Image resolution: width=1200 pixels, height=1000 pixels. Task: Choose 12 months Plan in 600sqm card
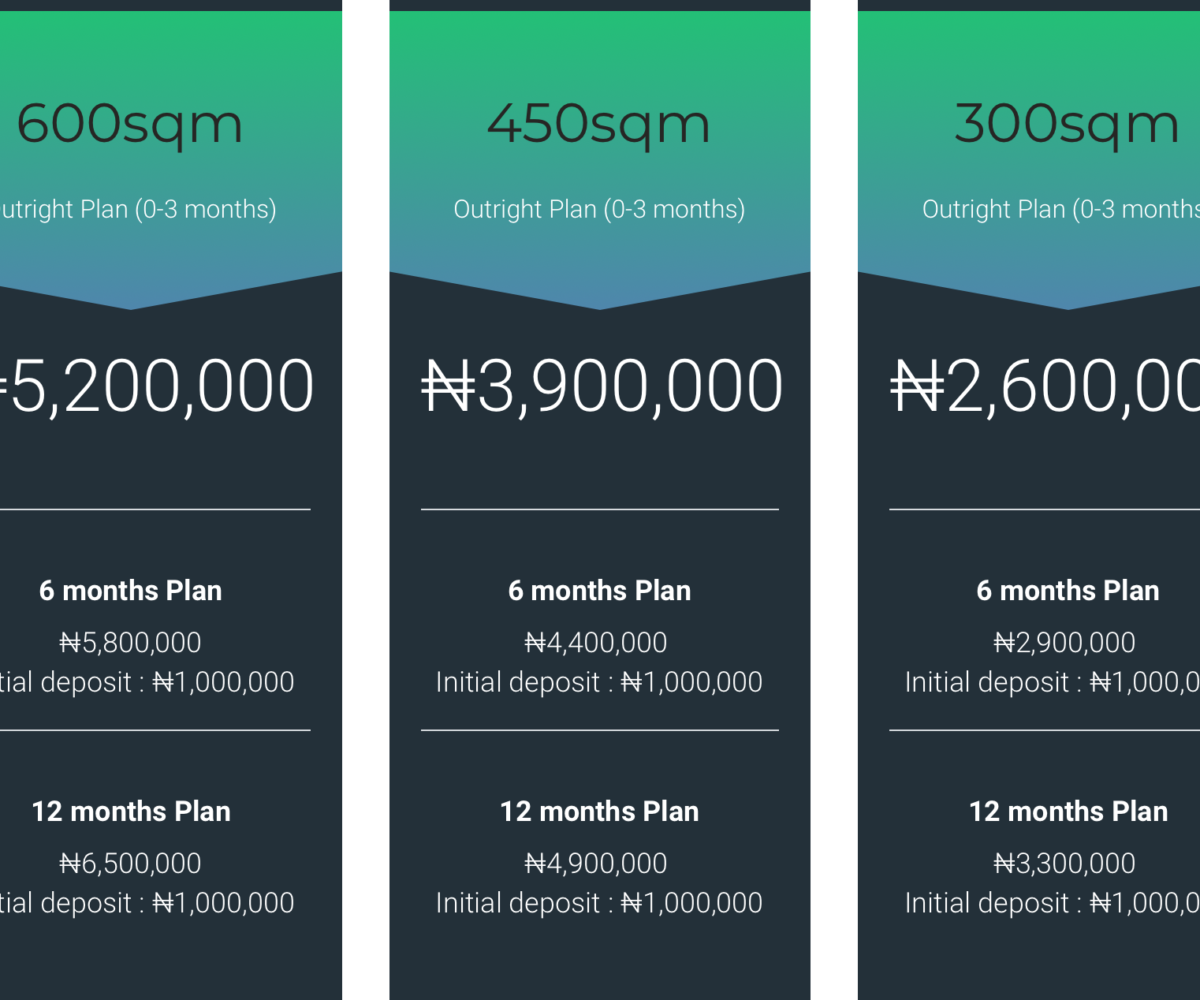pos(130,812)
